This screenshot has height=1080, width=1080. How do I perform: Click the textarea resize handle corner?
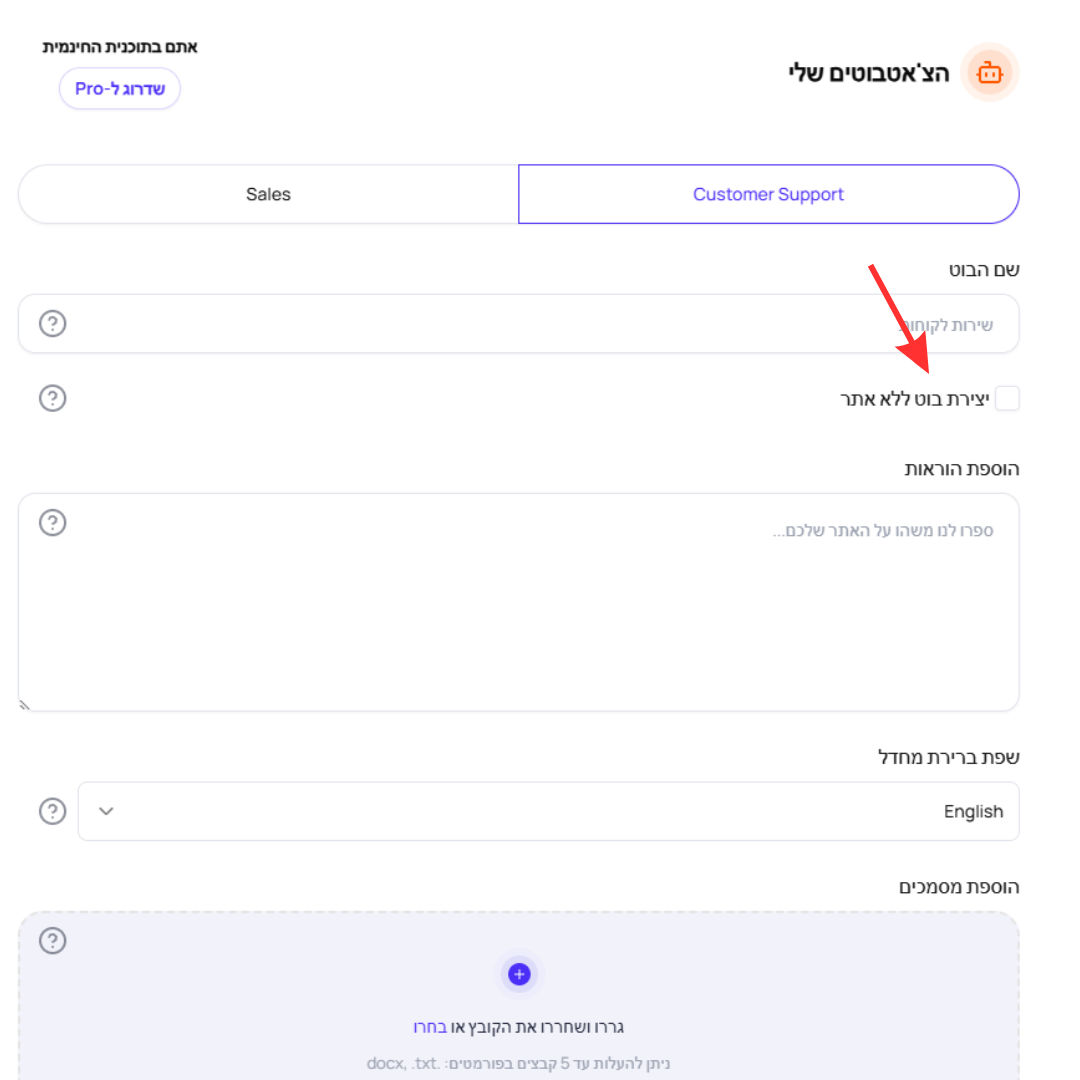coord(24,705)
